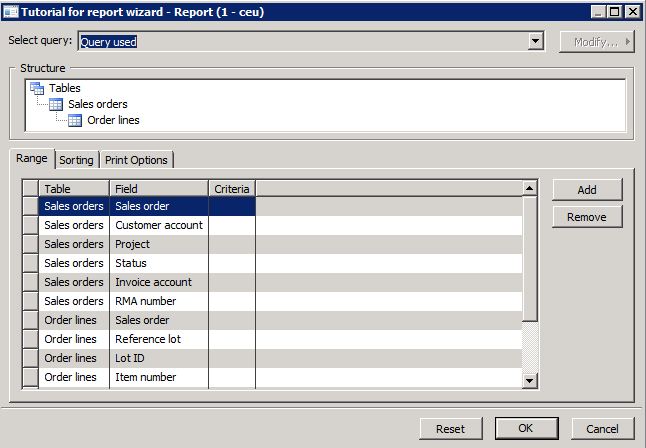Image resolution: width=646 pixels, height=448 pixels.
Task: Confirm with the OK button
Action: (526, 428)
